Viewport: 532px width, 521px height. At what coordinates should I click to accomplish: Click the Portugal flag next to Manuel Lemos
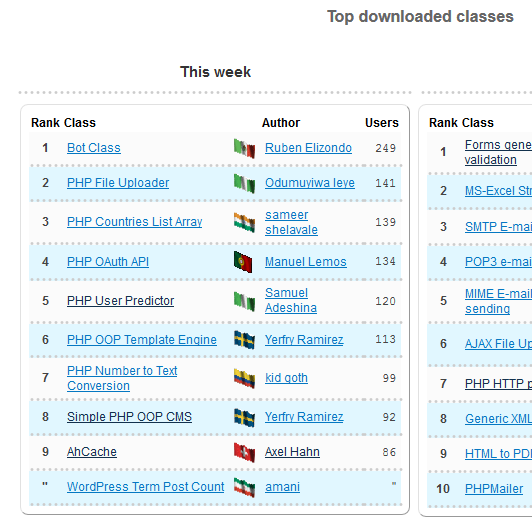click(243, 262)
